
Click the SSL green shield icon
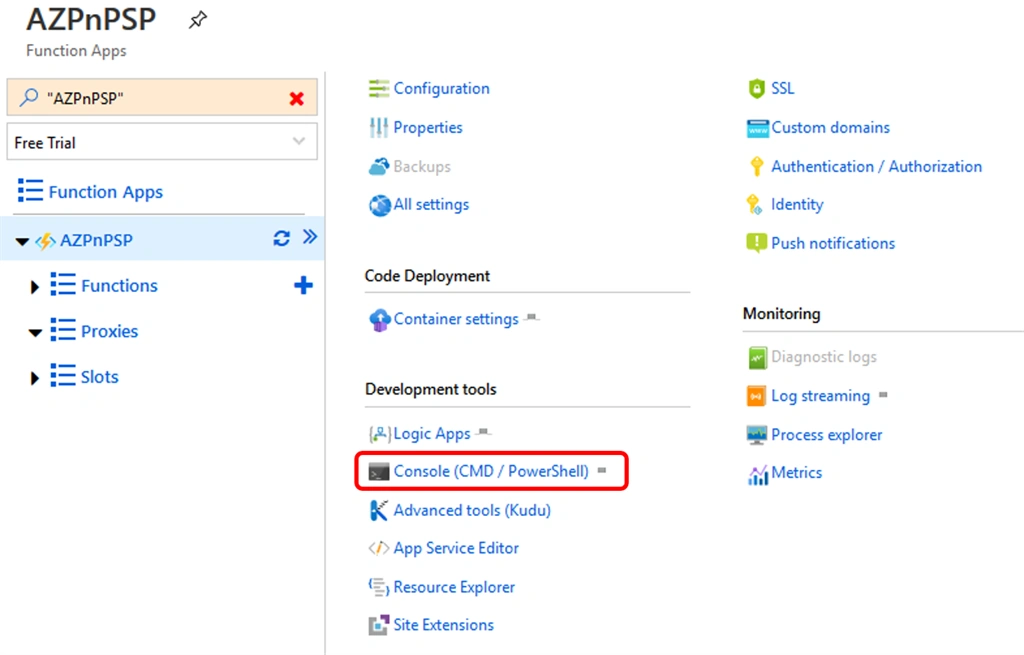756,88
